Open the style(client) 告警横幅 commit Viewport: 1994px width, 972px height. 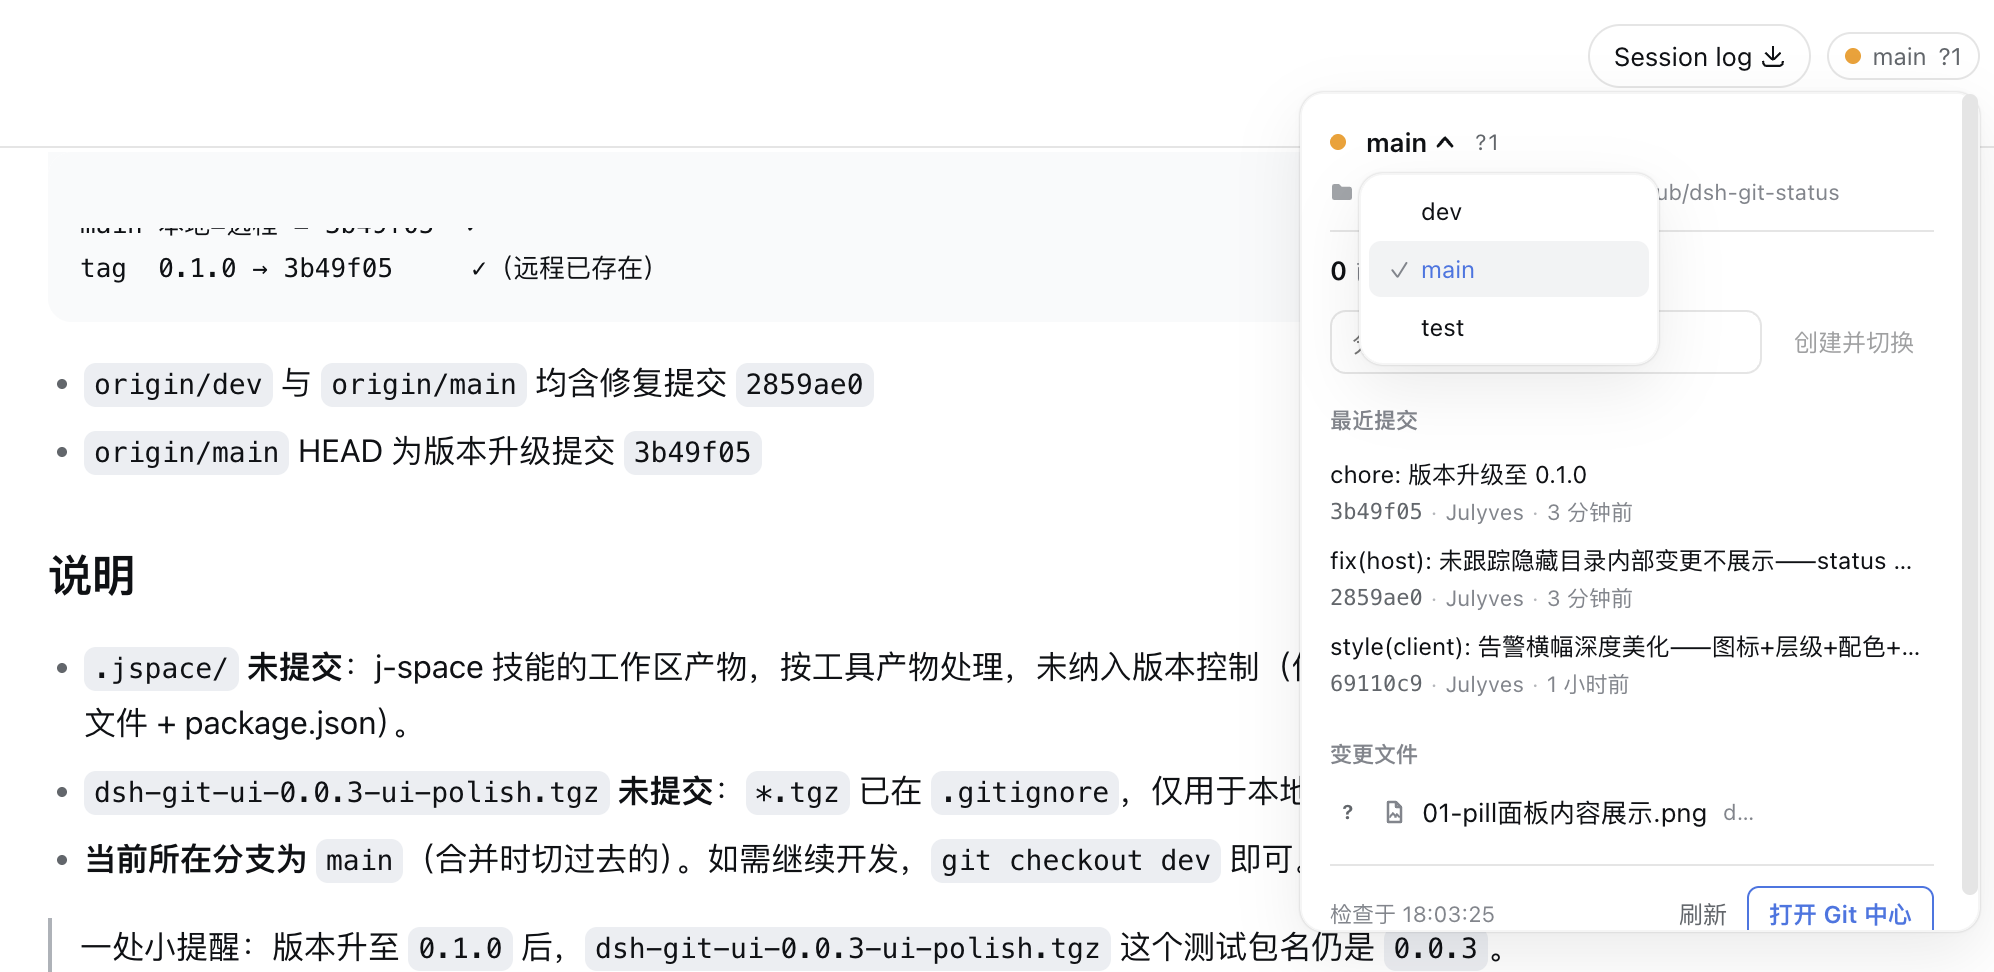pyautogui.click(x=1625, y=647)
